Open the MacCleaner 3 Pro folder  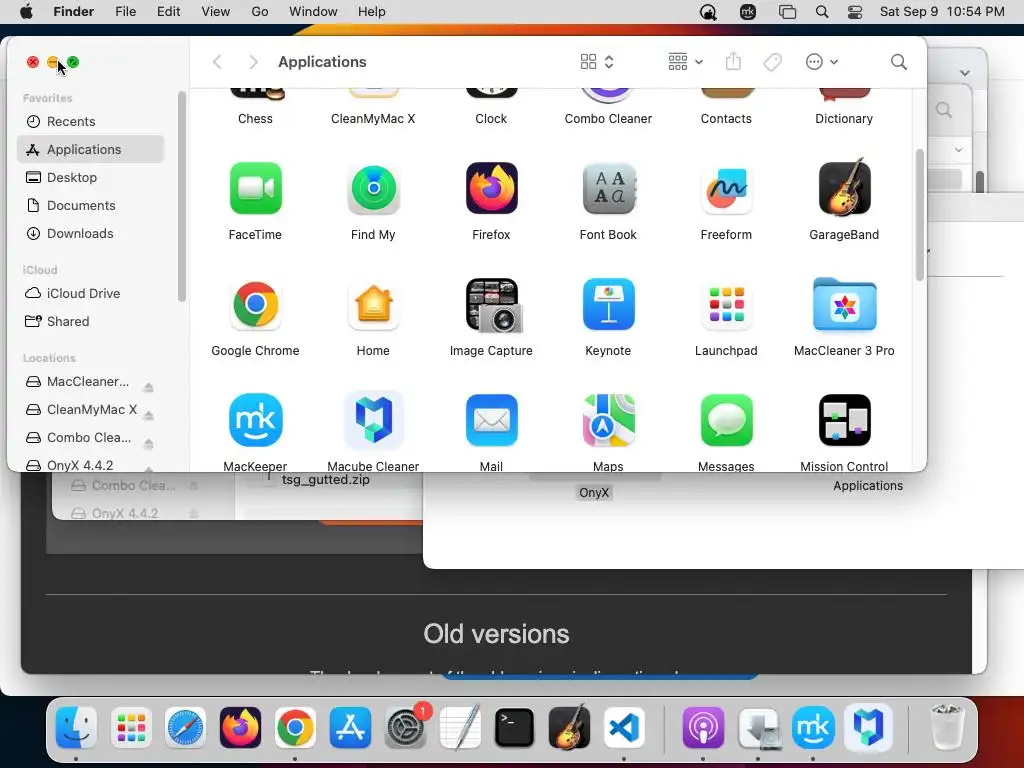pos(844,304)
